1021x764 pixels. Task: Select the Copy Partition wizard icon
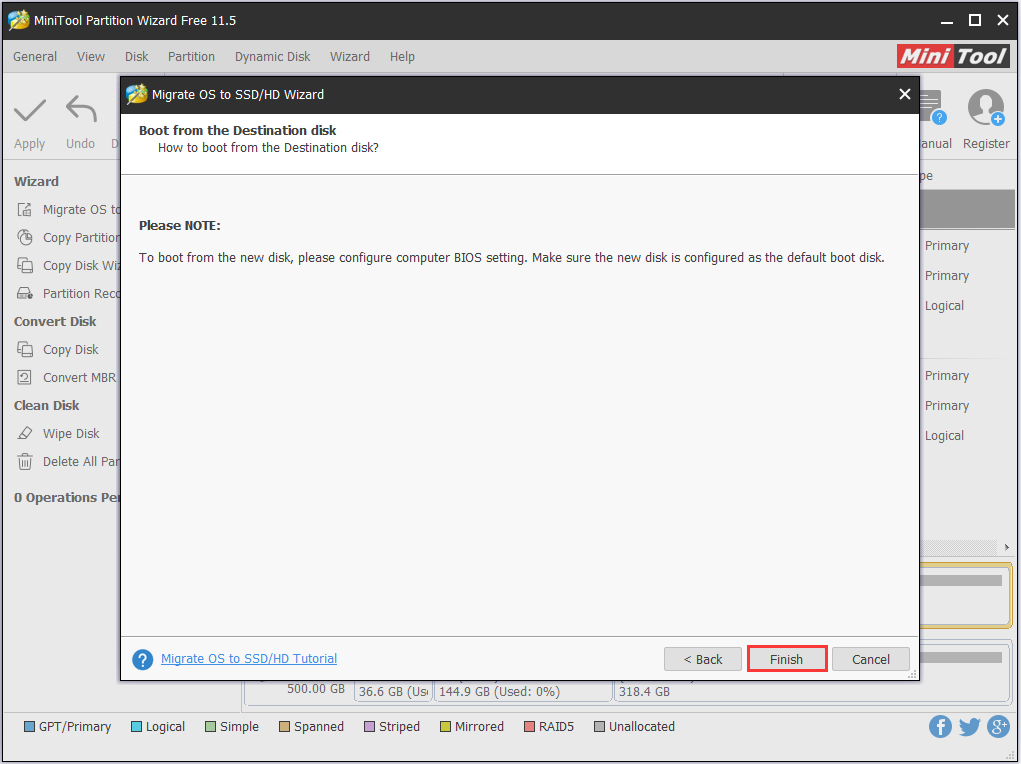pos(25,238)
